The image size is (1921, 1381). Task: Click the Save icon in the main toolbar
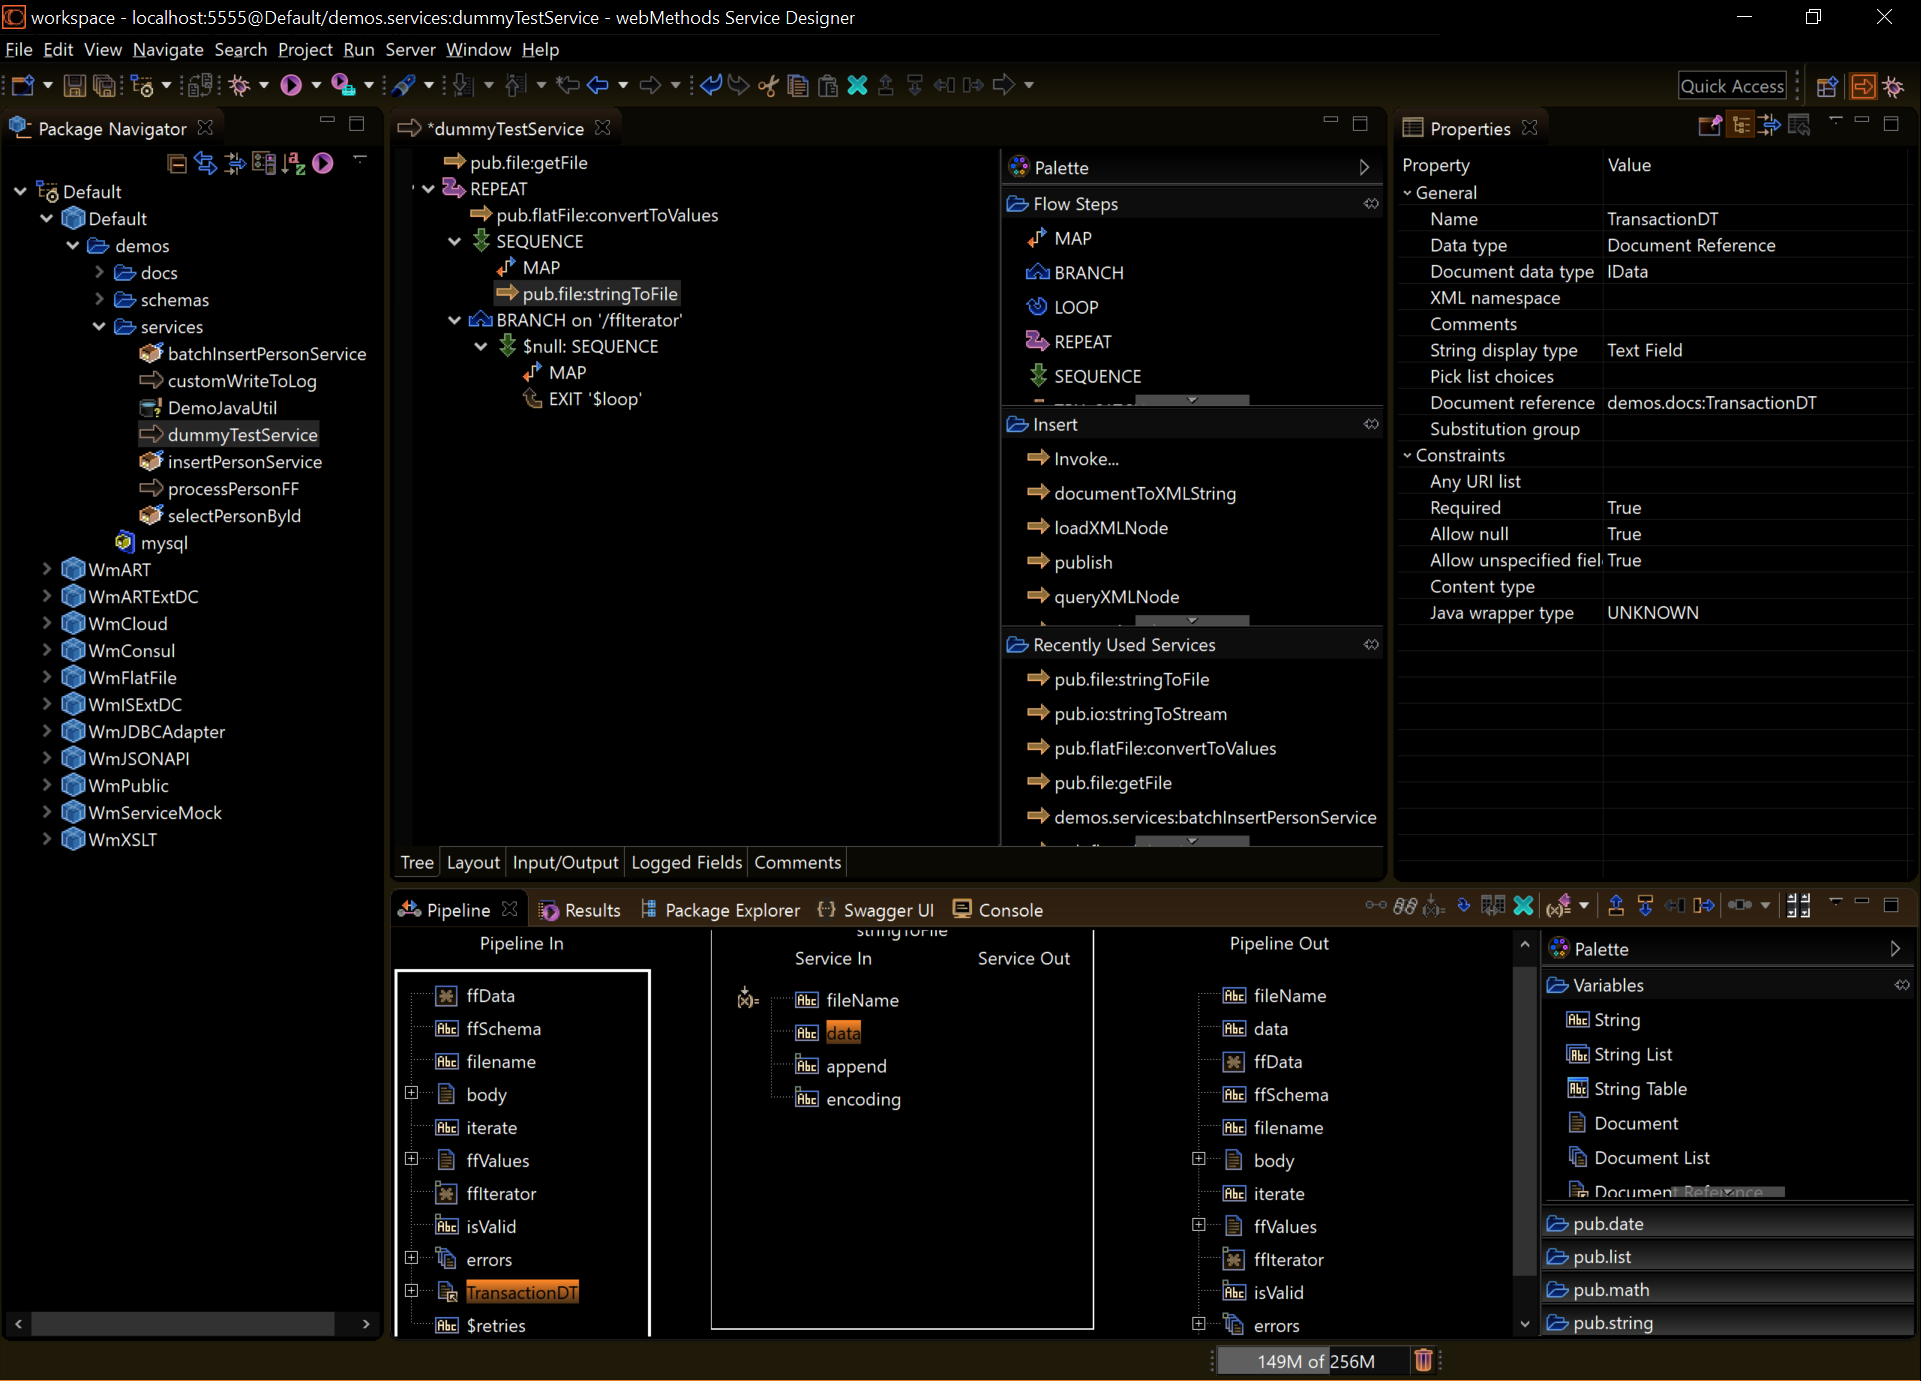pyautogui.click(x=75, y=86)
